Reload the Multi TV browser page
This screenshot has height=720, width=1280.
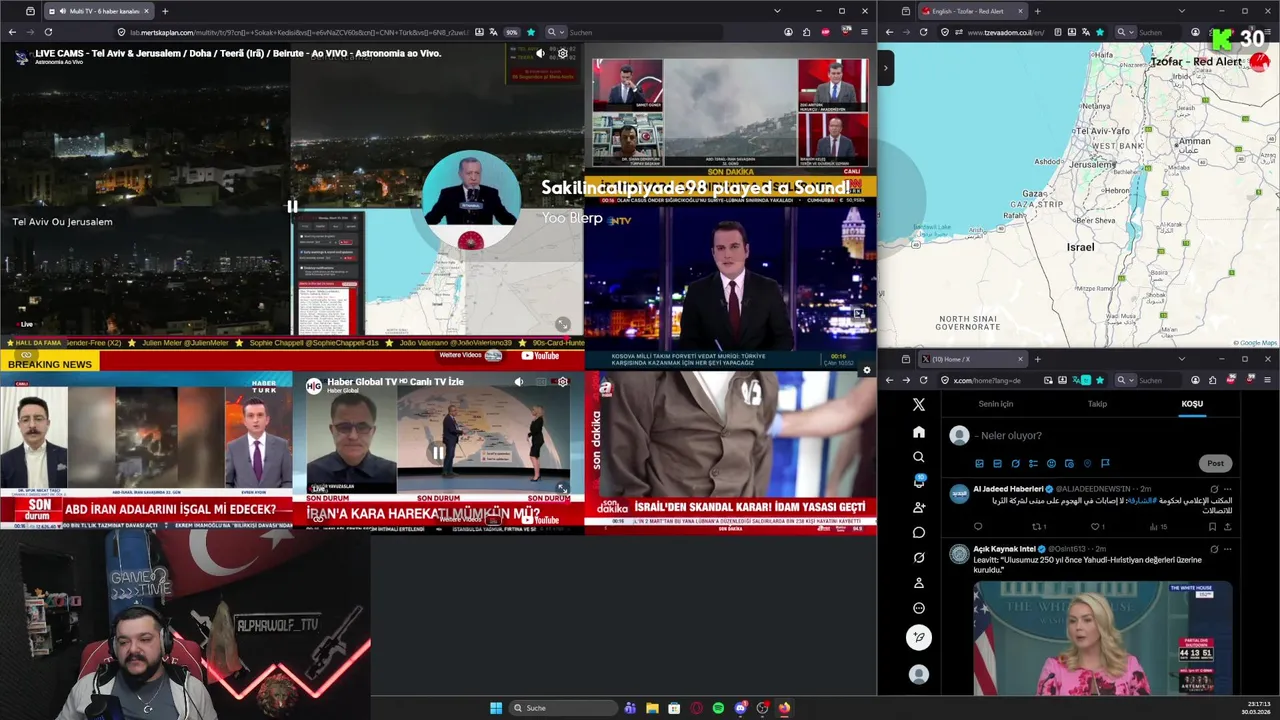coord(47,32)
